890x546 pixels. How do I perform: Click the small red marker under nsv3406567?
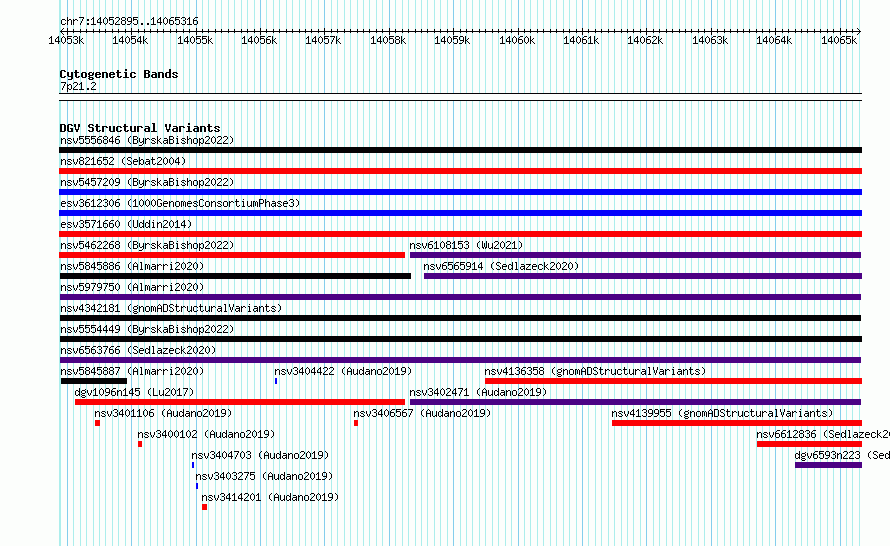pos(356,423)
